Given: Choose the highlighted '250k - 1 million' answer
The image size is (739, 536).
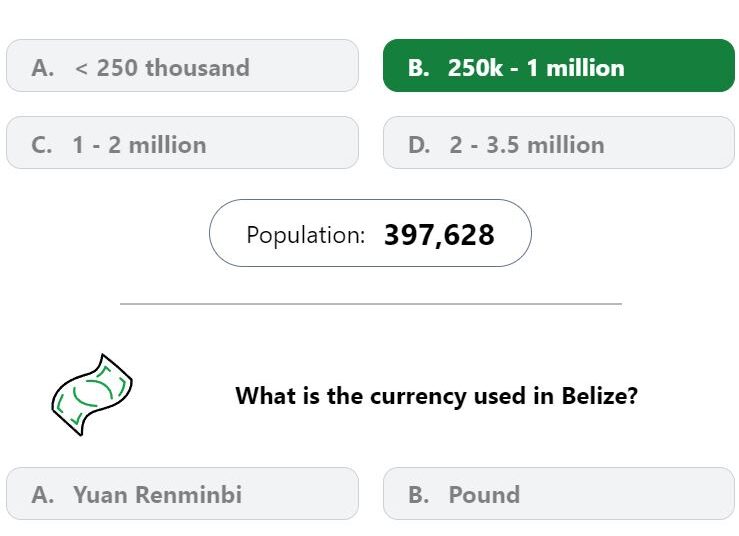Looking at the screenshot, I should click(559, 66).
